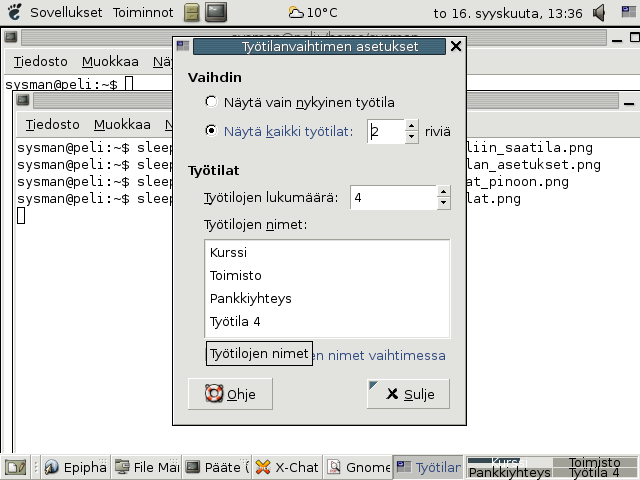640x480 pixels.
Task: Open Muokkaa menu in back terminal window
Action: point(110,62)
